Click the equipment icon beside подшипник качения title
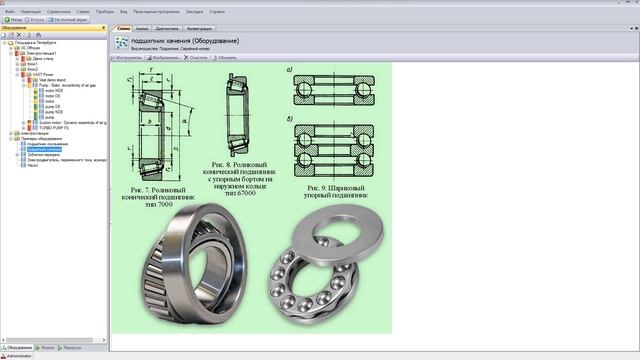The image size is (640, 360). click(x=121, y=42)
